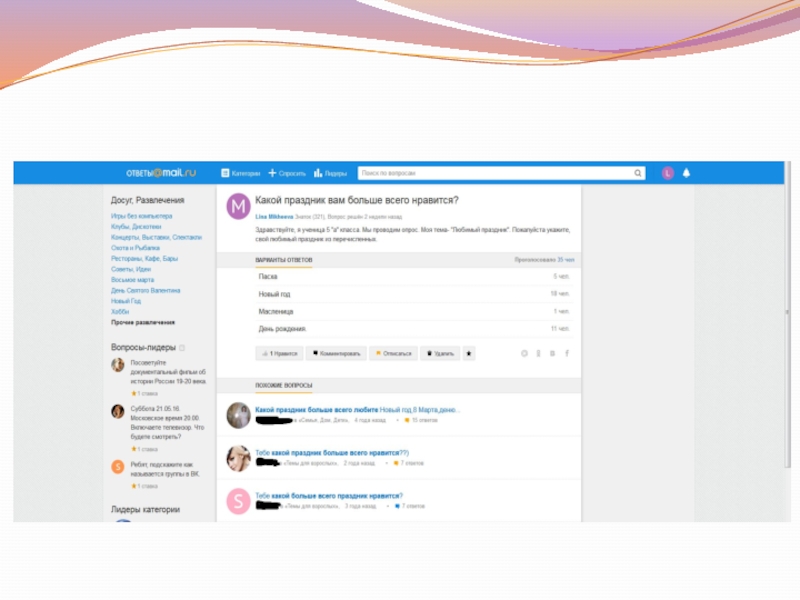The height and width of the screenshot is (600, 800).
Task: Open question Тебе какой больше всего праздник нравится
Action: (329, 495)
